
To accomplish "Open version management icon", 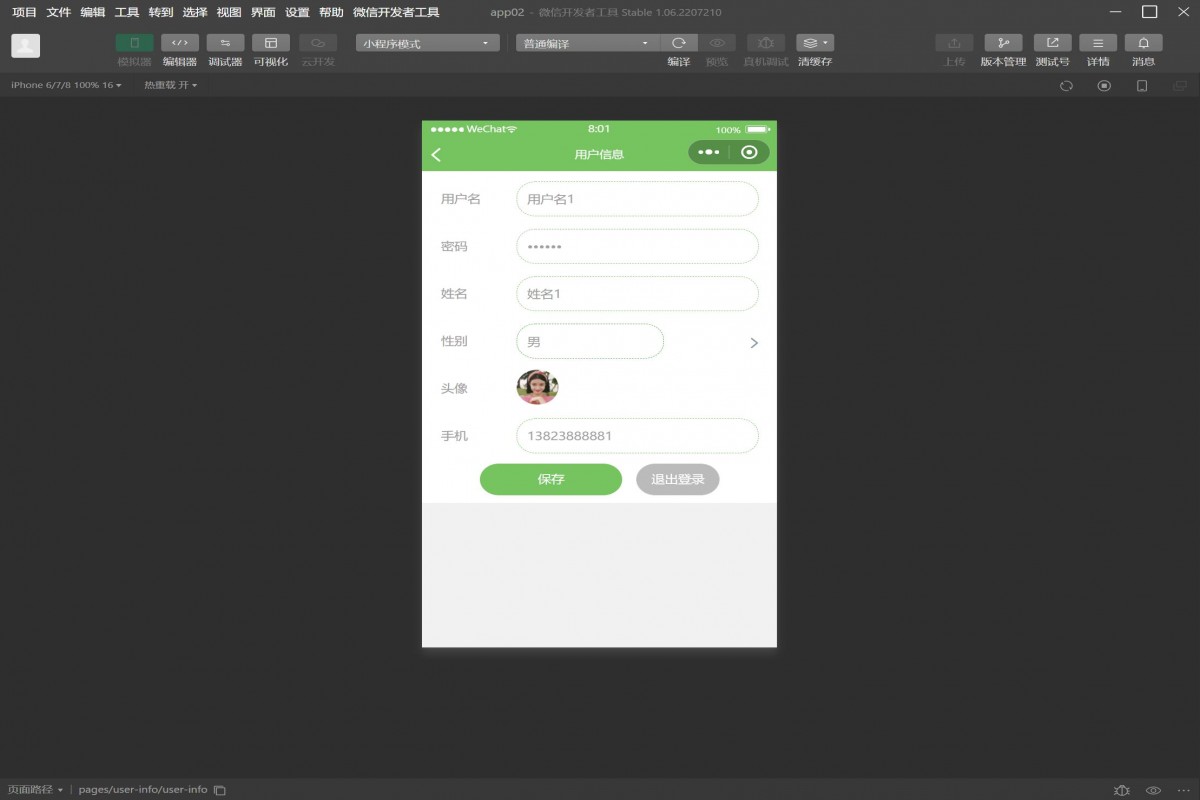I will (x=1003, y=43).
